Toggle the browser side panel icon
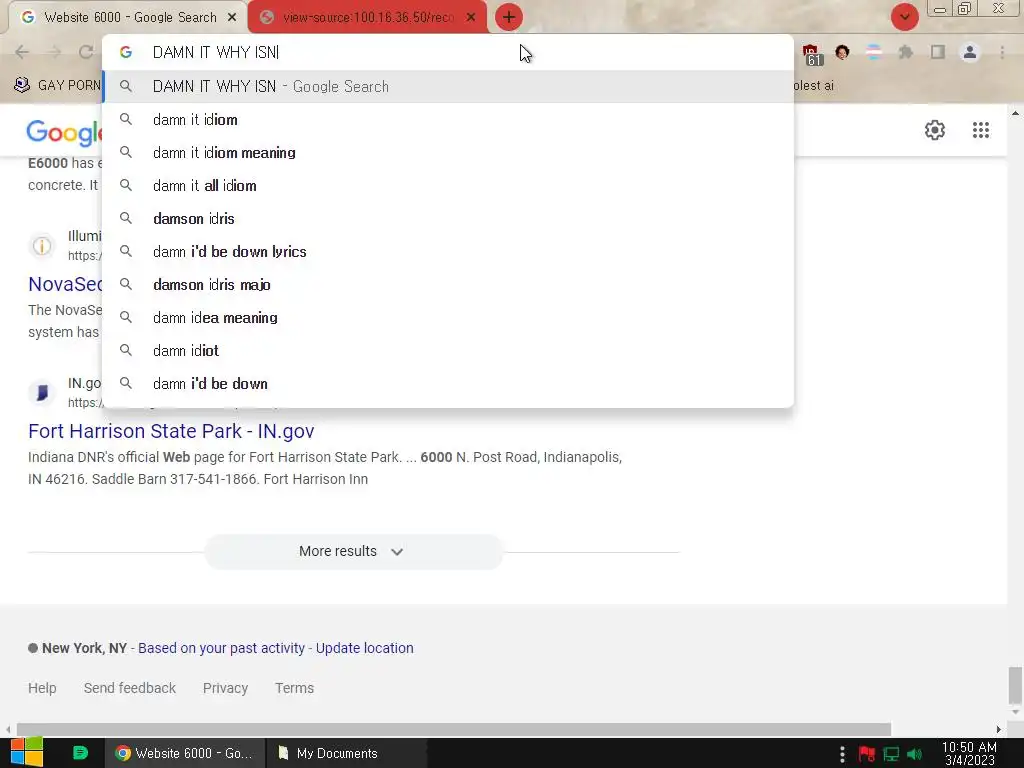Screen dimensions: 1024x768 (938, 52)
